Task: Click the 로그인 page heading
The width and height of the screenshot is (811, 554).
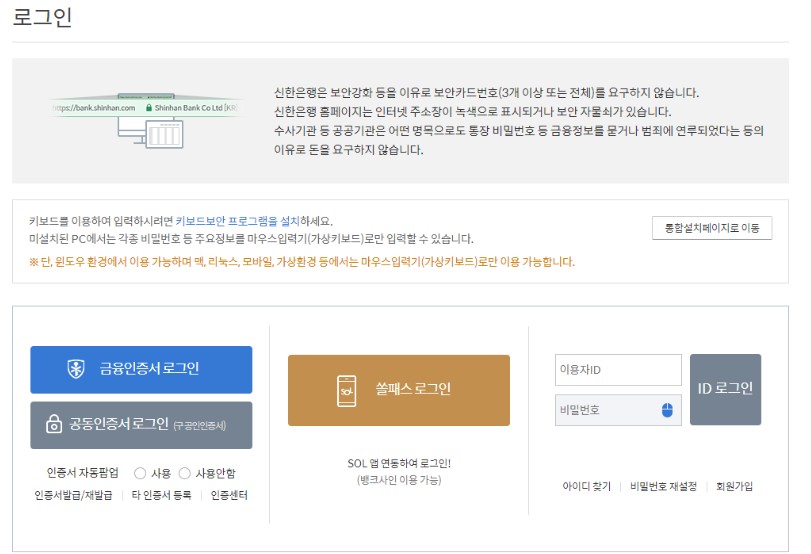Action: tap(42, 17)
